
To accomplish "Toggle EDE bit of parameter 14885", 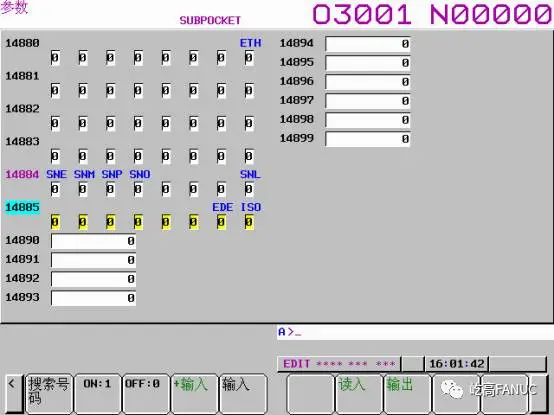I will tap(222, 222).
